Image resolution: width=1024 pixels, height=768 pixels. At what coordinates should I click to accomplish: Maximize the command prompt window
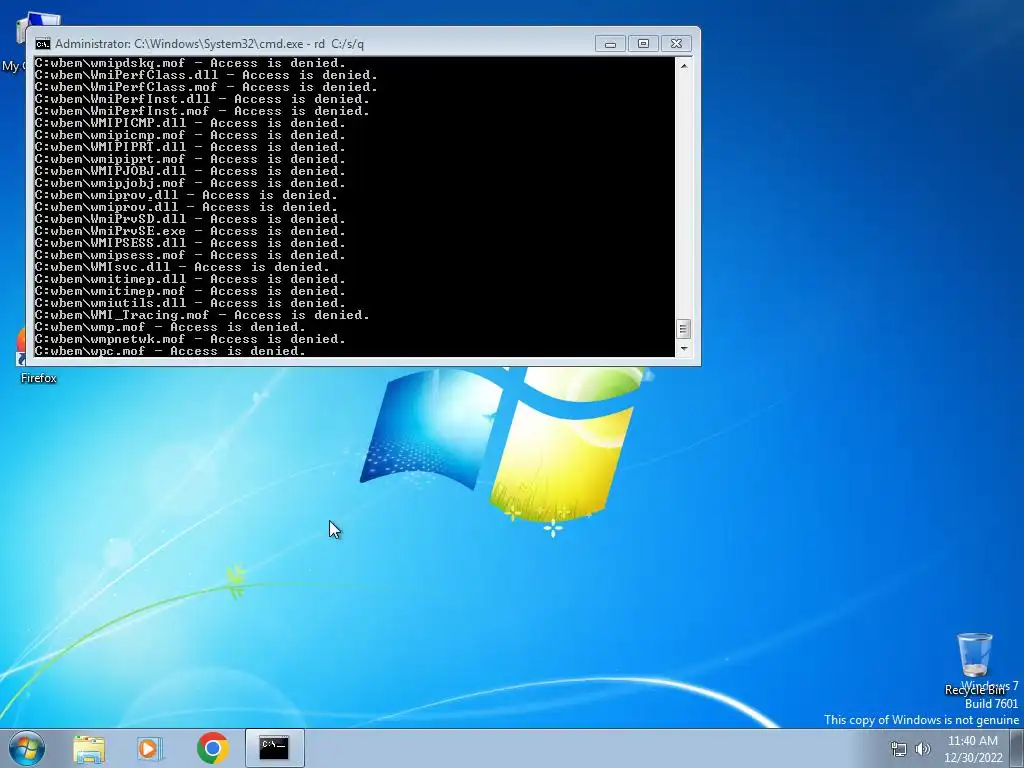click(643, 44)
